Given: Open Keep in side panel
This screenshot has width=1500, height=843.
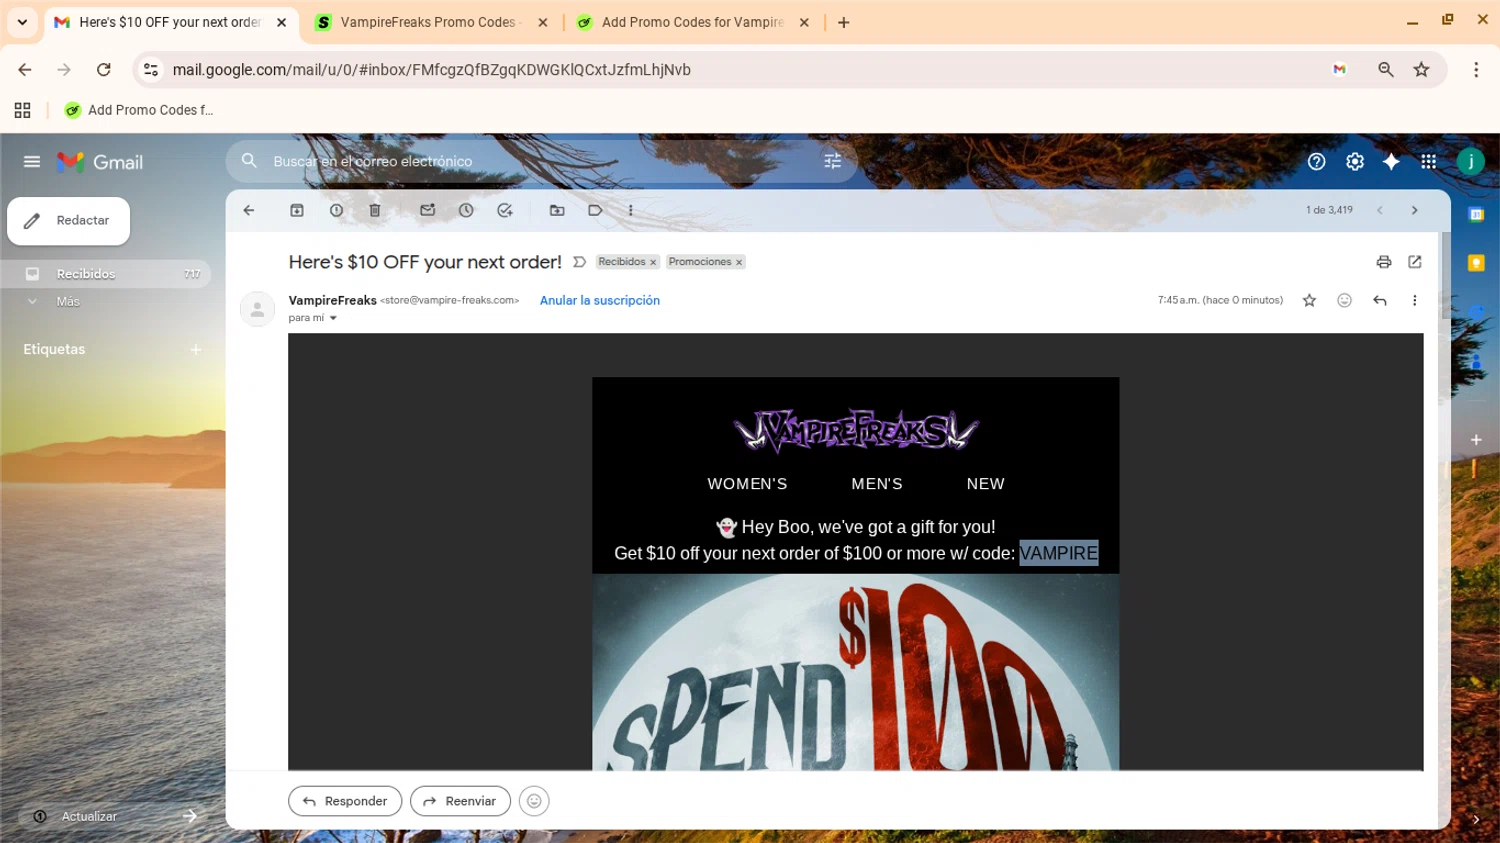Looking at the screenshot, I should click(x=1476, y=263).
